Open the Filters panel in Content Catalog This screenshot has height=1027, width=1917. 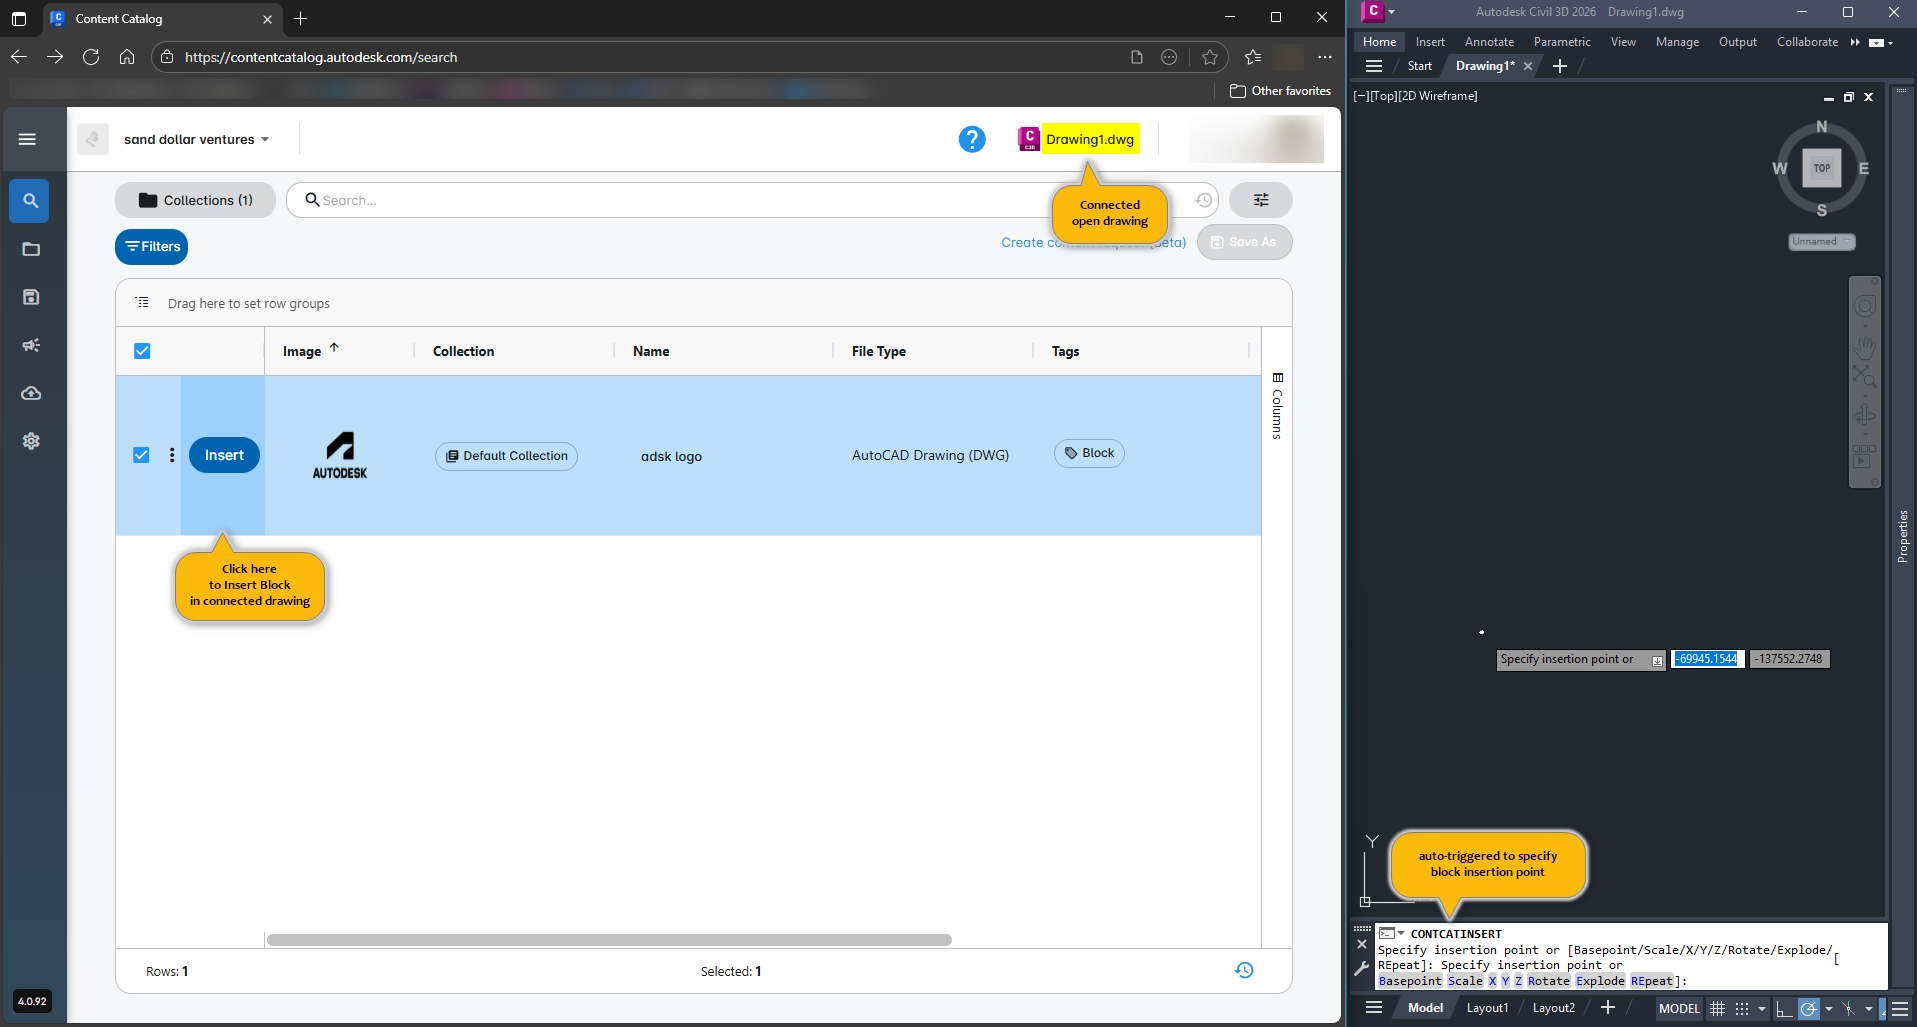151,246
